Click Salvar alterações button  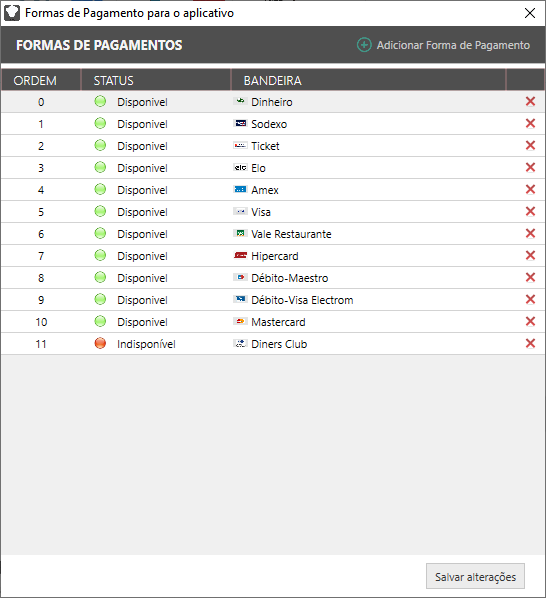[475, 576]
